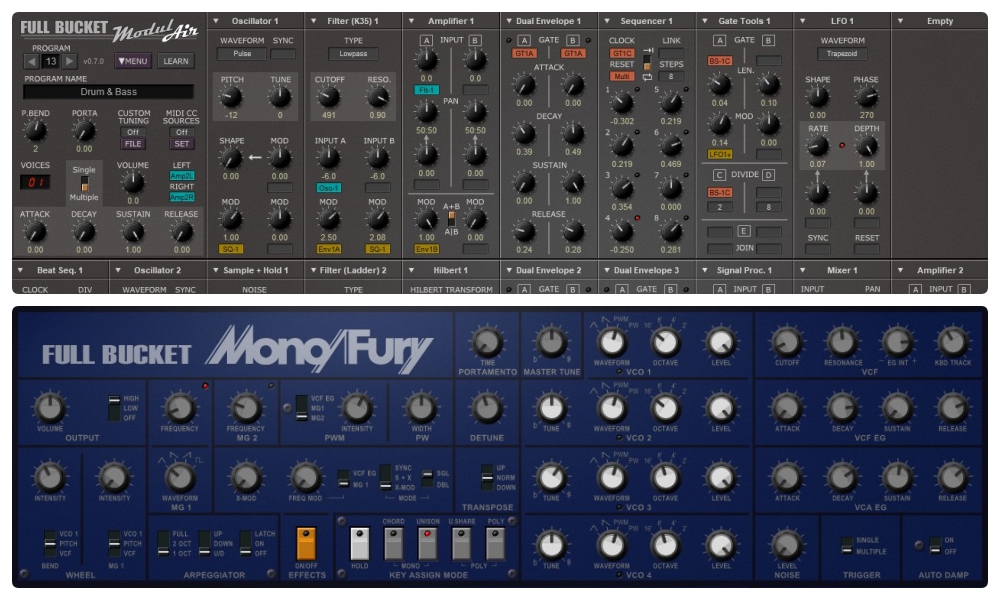
Task: Open the Oscillator 1 module dropdown
Action: point(216,21)
